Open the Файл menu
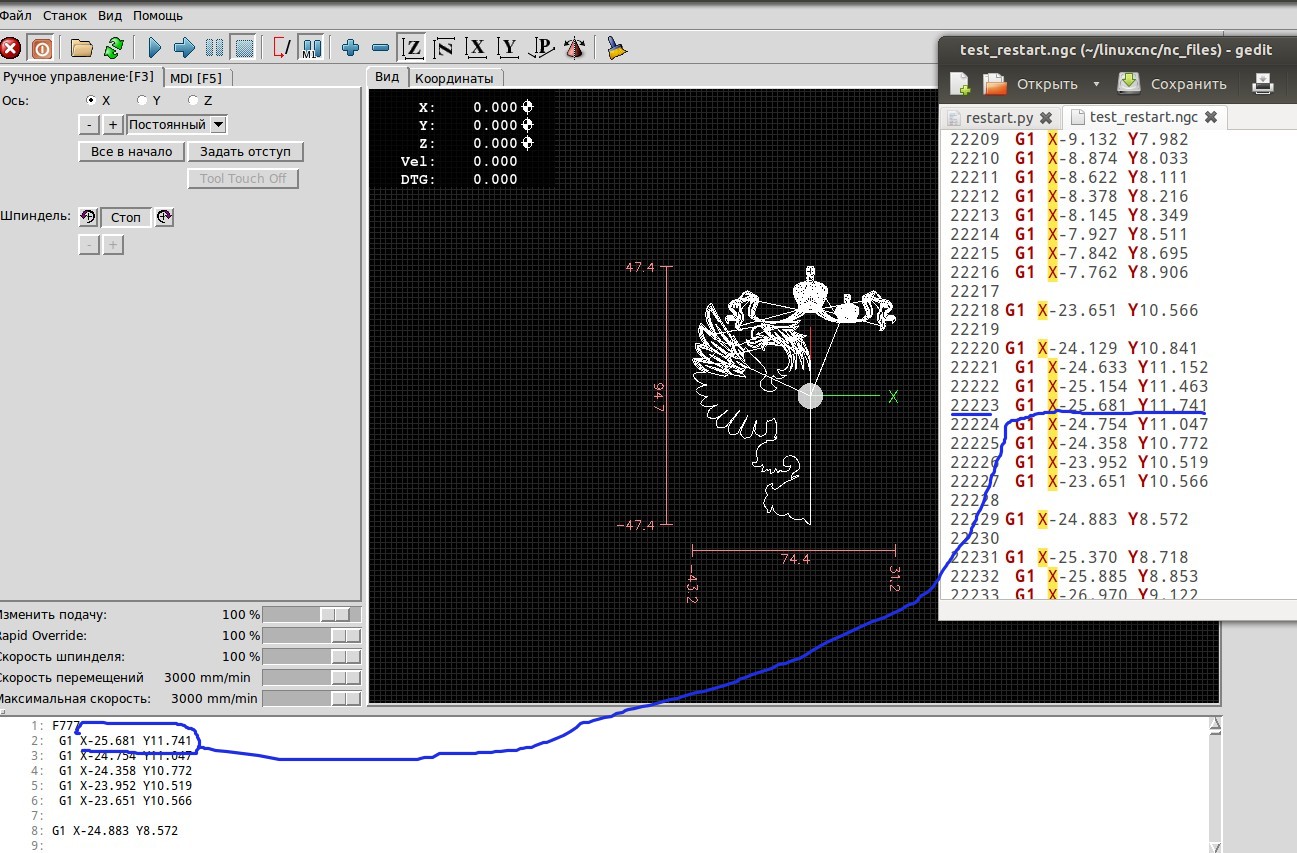The image size is (1297, 853). click(17, 16)
